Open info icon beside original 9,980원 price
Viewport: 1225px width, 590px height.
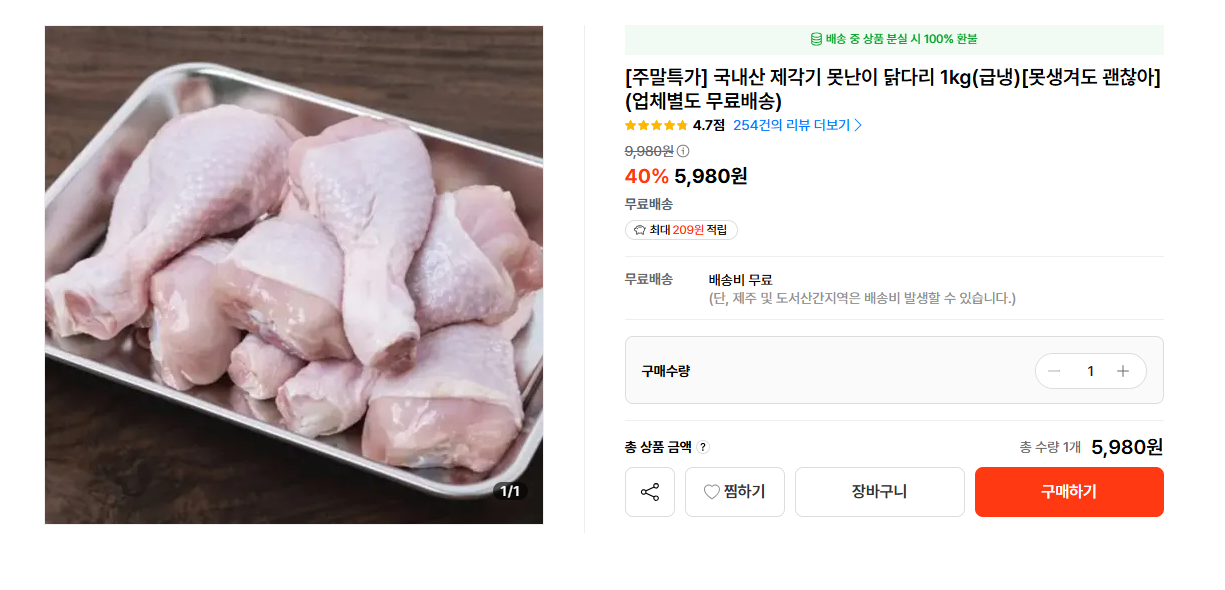tap(683, 151)
